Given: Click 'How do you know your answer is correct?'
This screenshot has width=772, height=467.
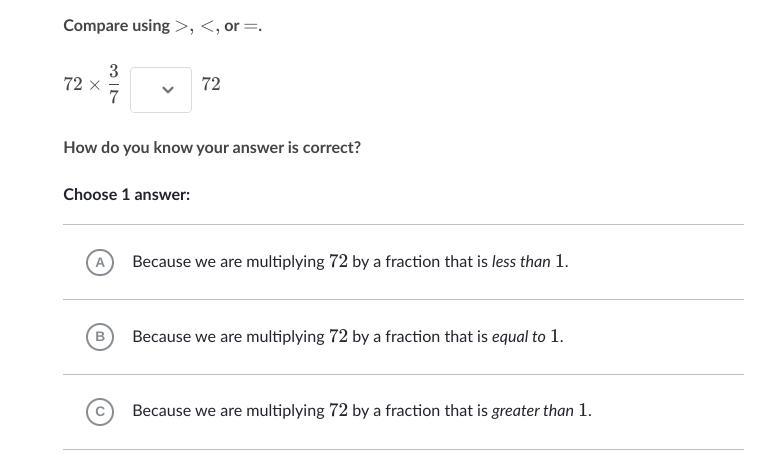Looking at the screenshot, I should (x=212, y=148).
